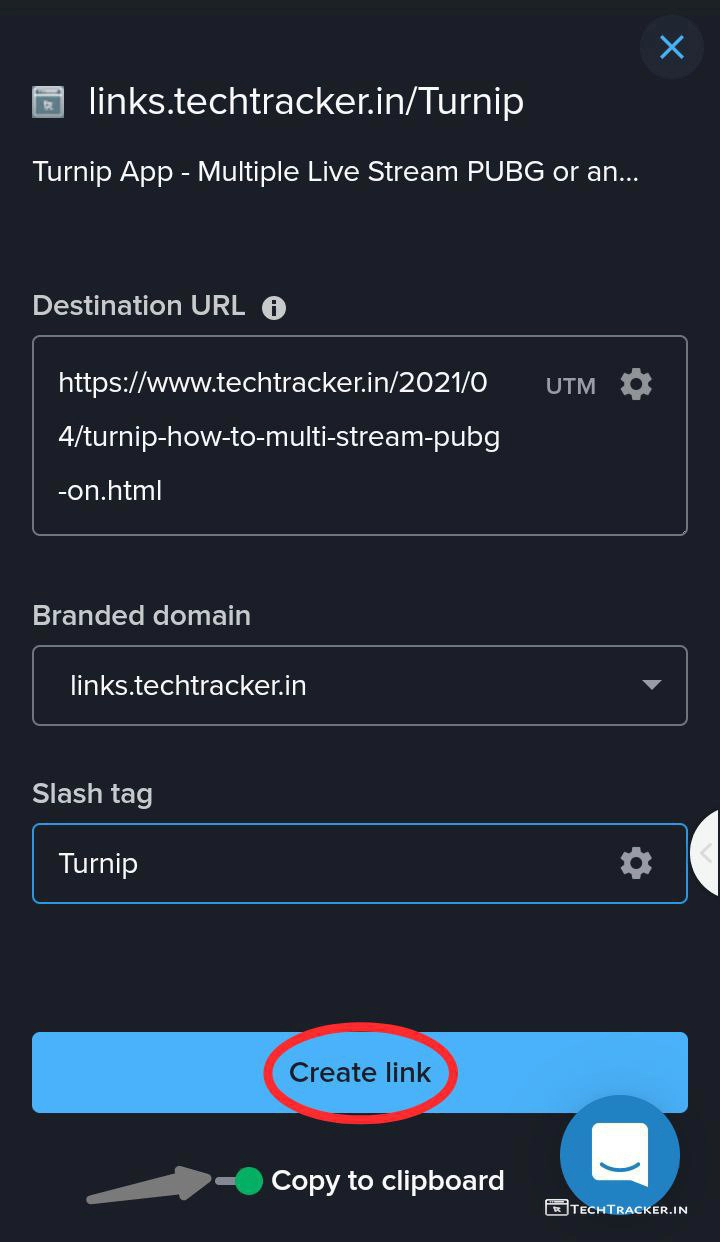
Task: Click the Branded domain dropdown arrow
Action: [x=651, y=685]
